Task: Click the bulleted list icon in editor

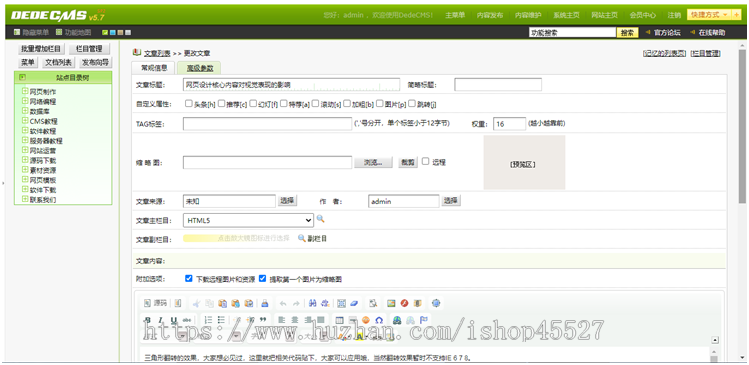Action: pos(221,320)
